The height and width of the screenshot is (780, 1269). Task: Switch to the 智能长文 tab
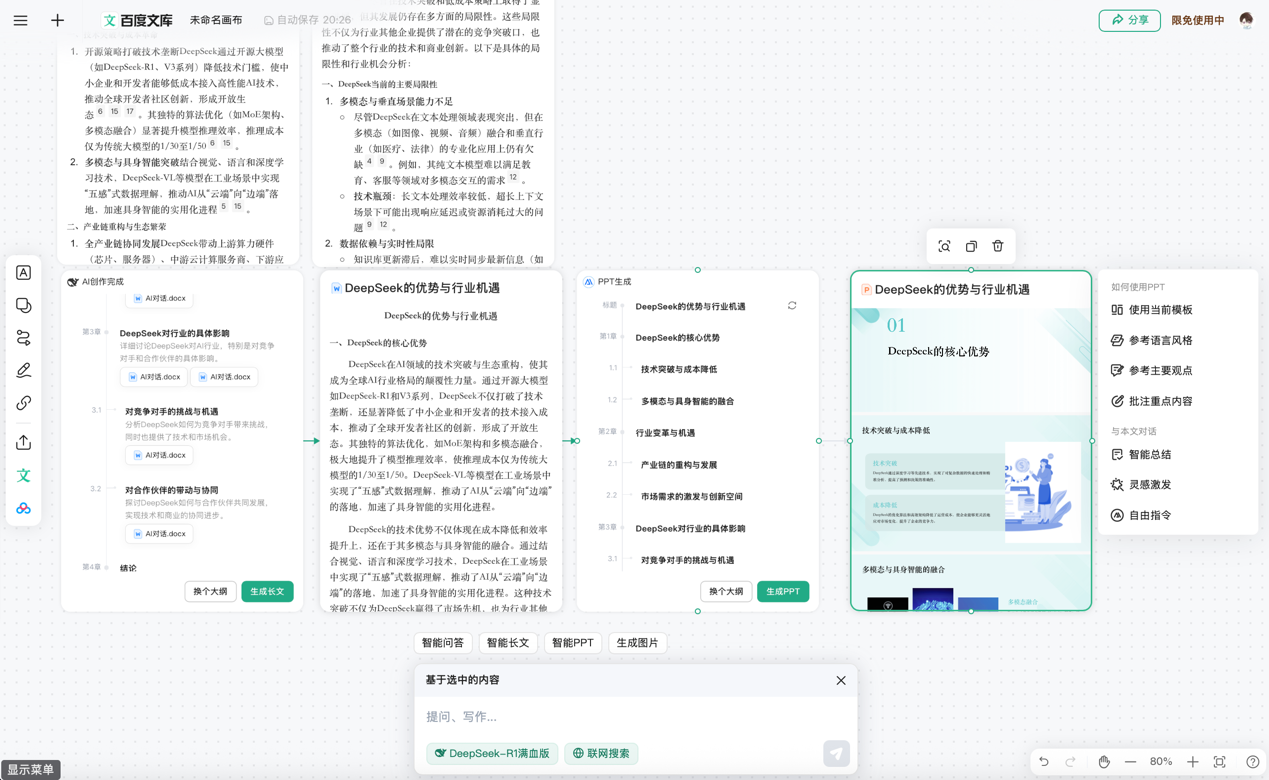[508, 643]
